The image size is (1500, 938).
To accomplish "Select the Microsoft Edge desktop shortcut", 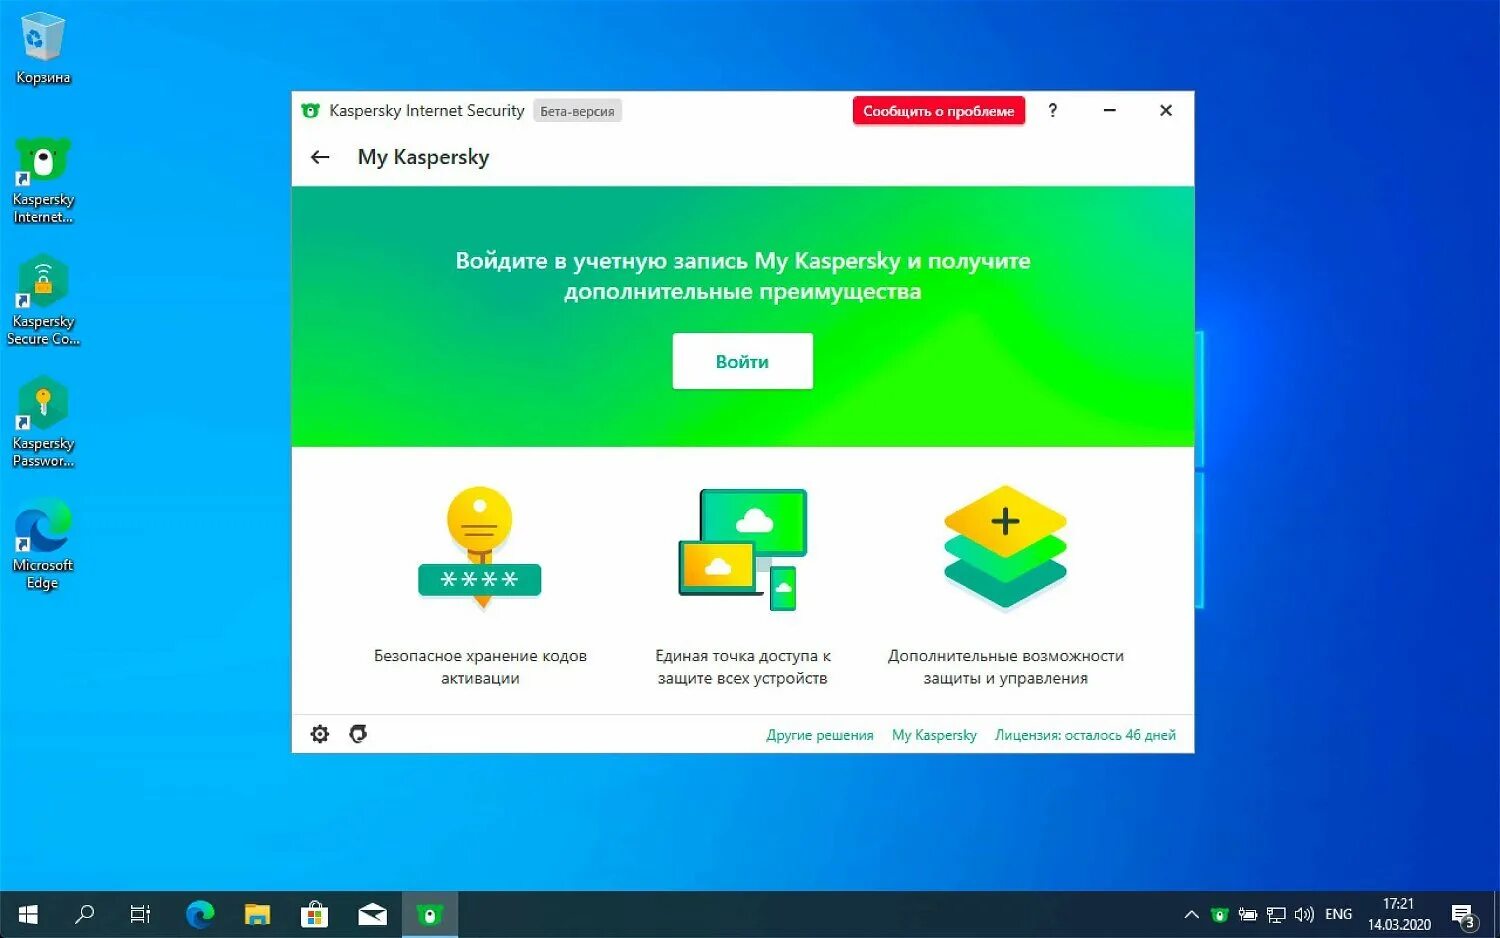I will [43, 547].
